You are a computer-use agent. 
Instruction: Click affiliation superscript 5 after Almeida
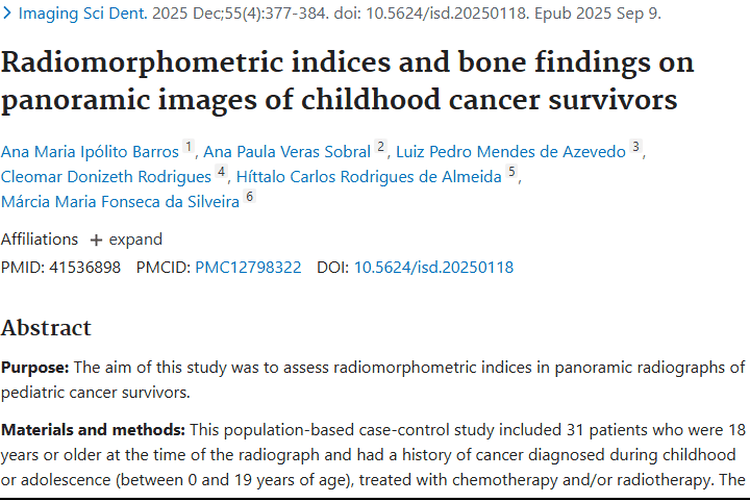512,172
